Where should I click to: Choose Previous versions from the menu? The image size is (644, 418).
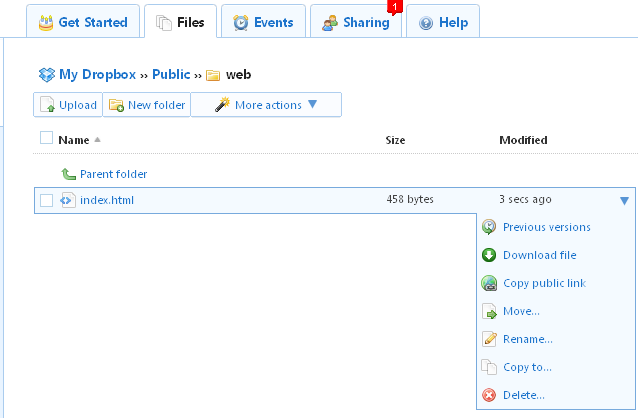click(x=547, y=227)
